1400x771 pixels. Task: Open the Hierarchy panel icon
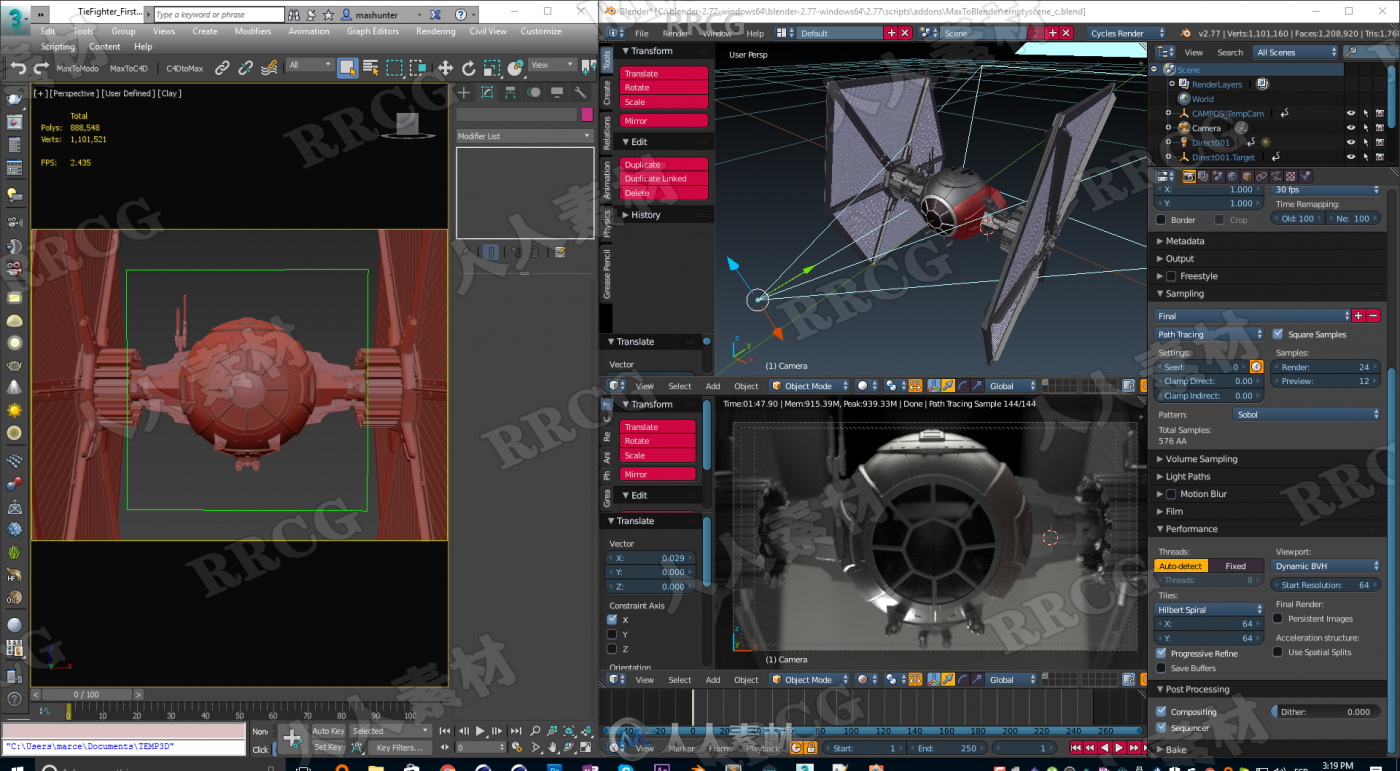pyautogui.click(x=510, y=93)
